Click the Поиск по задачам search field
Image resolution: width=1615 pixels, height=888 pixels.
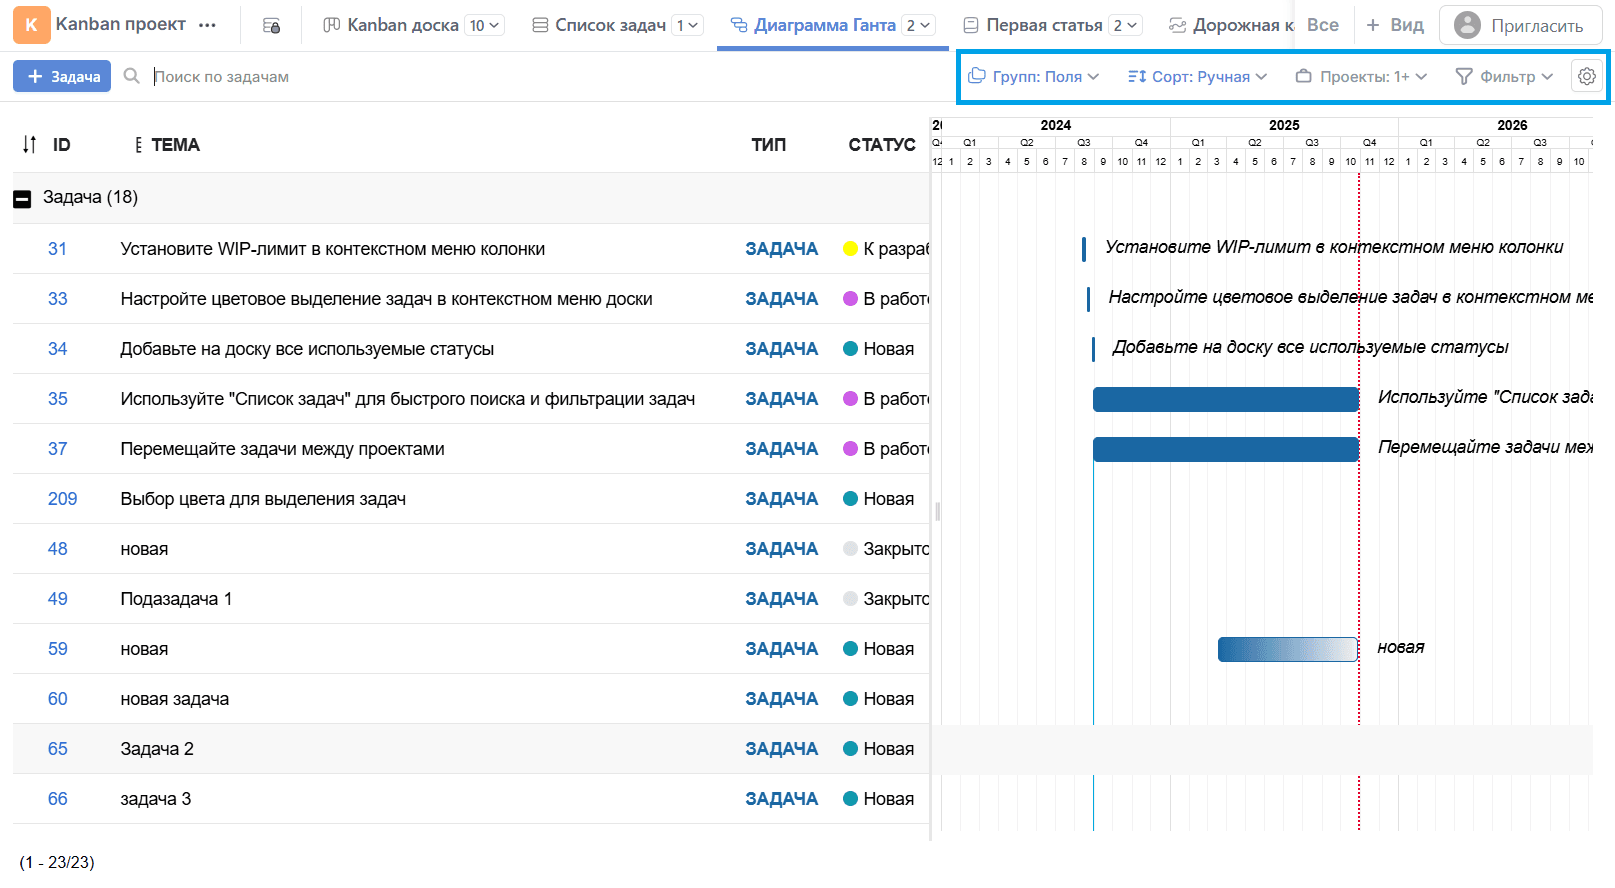400,76
